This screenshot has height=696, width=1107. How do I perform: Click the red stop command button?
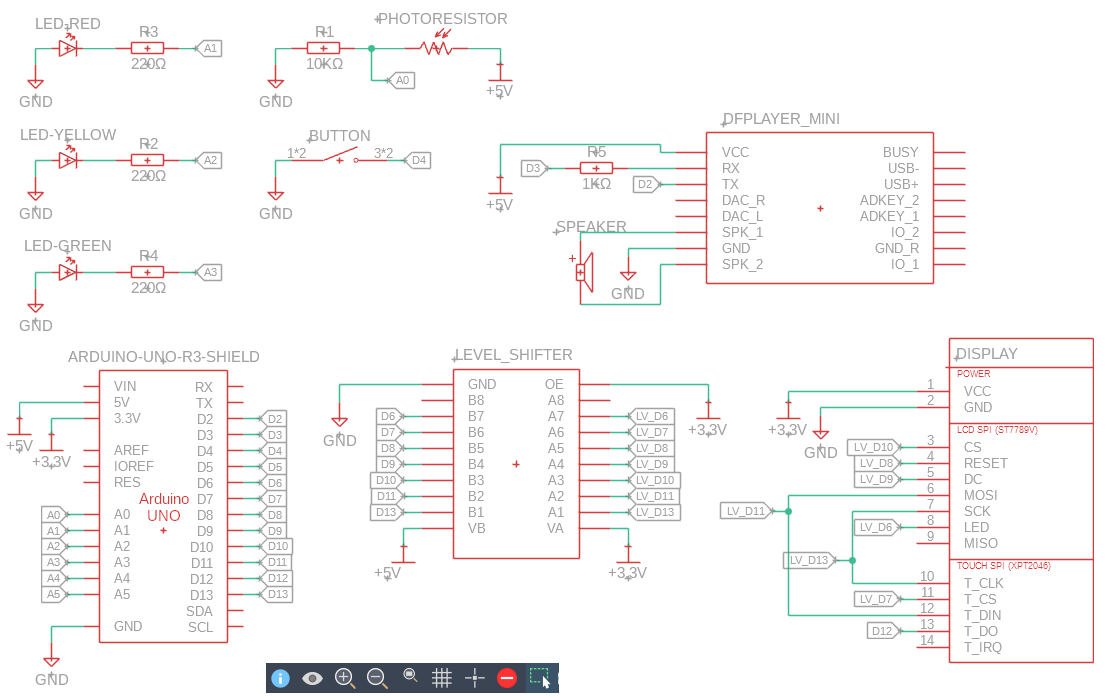click(x=507, y=678)
